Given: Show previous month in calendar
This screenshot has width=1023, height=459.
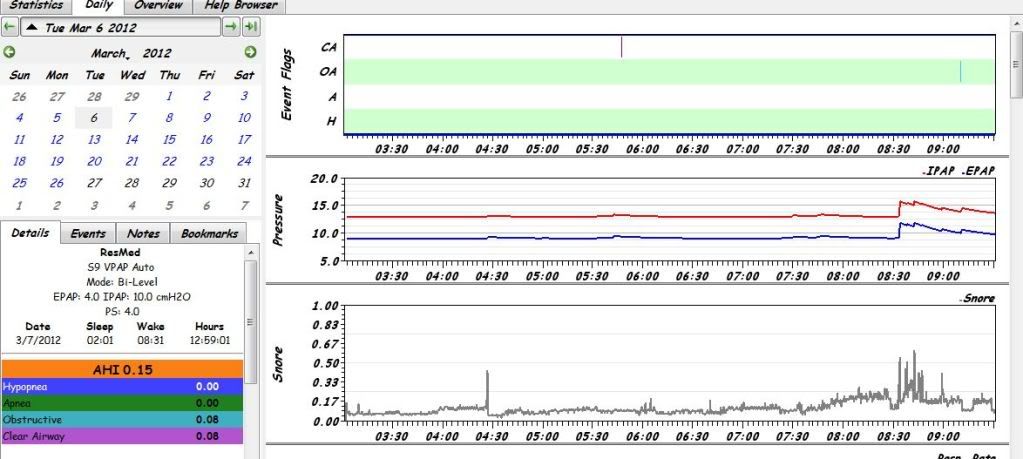Looking at the screenshot, I should [10, 52].
